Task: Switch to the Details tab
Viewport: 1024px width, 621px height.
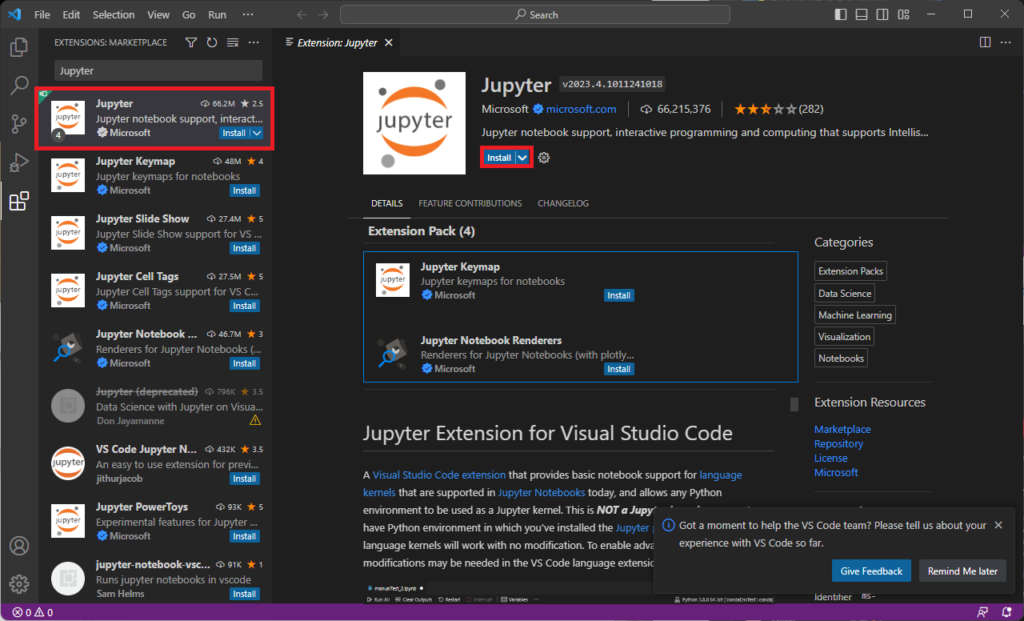Action: [387, 204]
